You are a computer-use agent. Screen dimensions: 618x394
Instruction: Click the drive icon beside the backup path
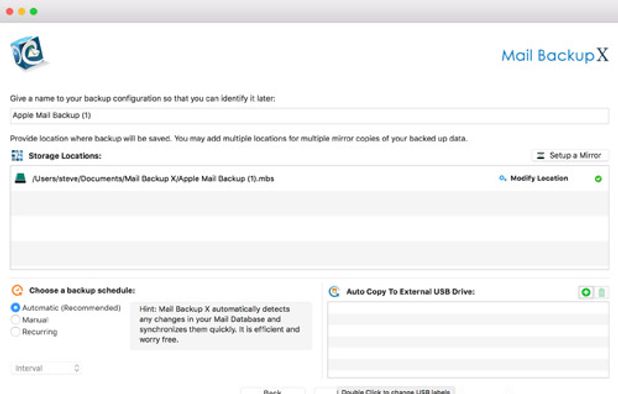20,178
